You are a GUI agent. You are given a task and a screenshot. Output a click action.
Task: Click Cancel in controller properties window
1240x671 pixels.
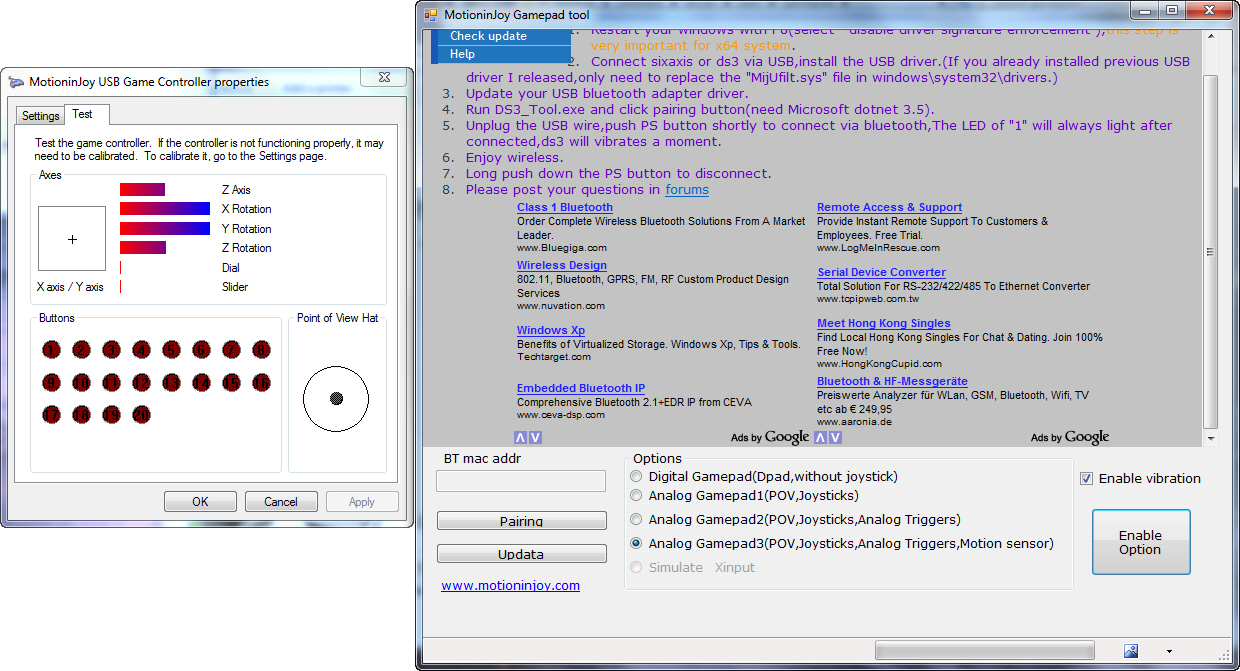tap(281, 502)
